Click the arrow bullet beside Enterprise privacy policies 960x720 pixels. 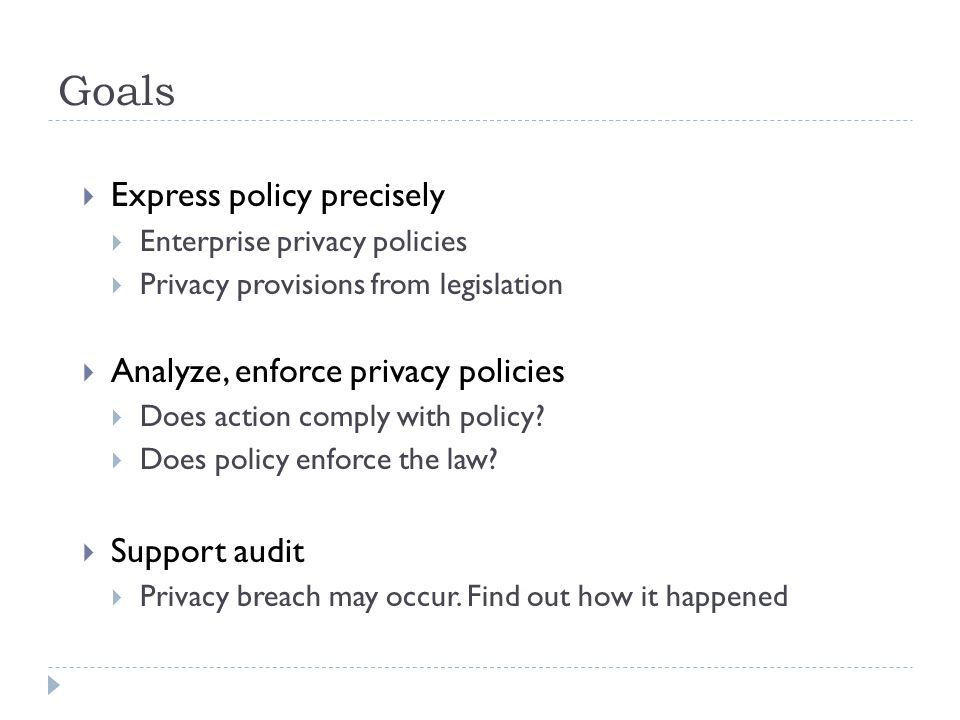coord(117,243)
